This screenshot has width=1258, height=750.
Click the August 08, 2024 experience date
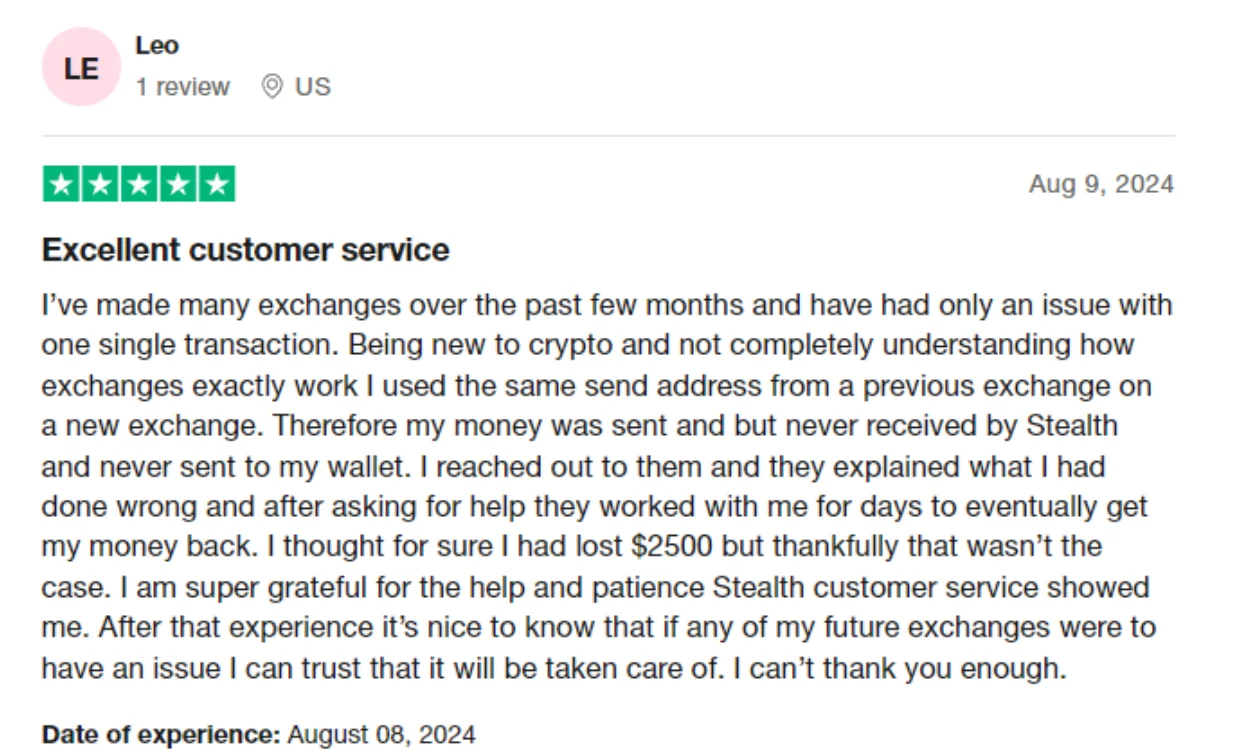click(382, 735)
